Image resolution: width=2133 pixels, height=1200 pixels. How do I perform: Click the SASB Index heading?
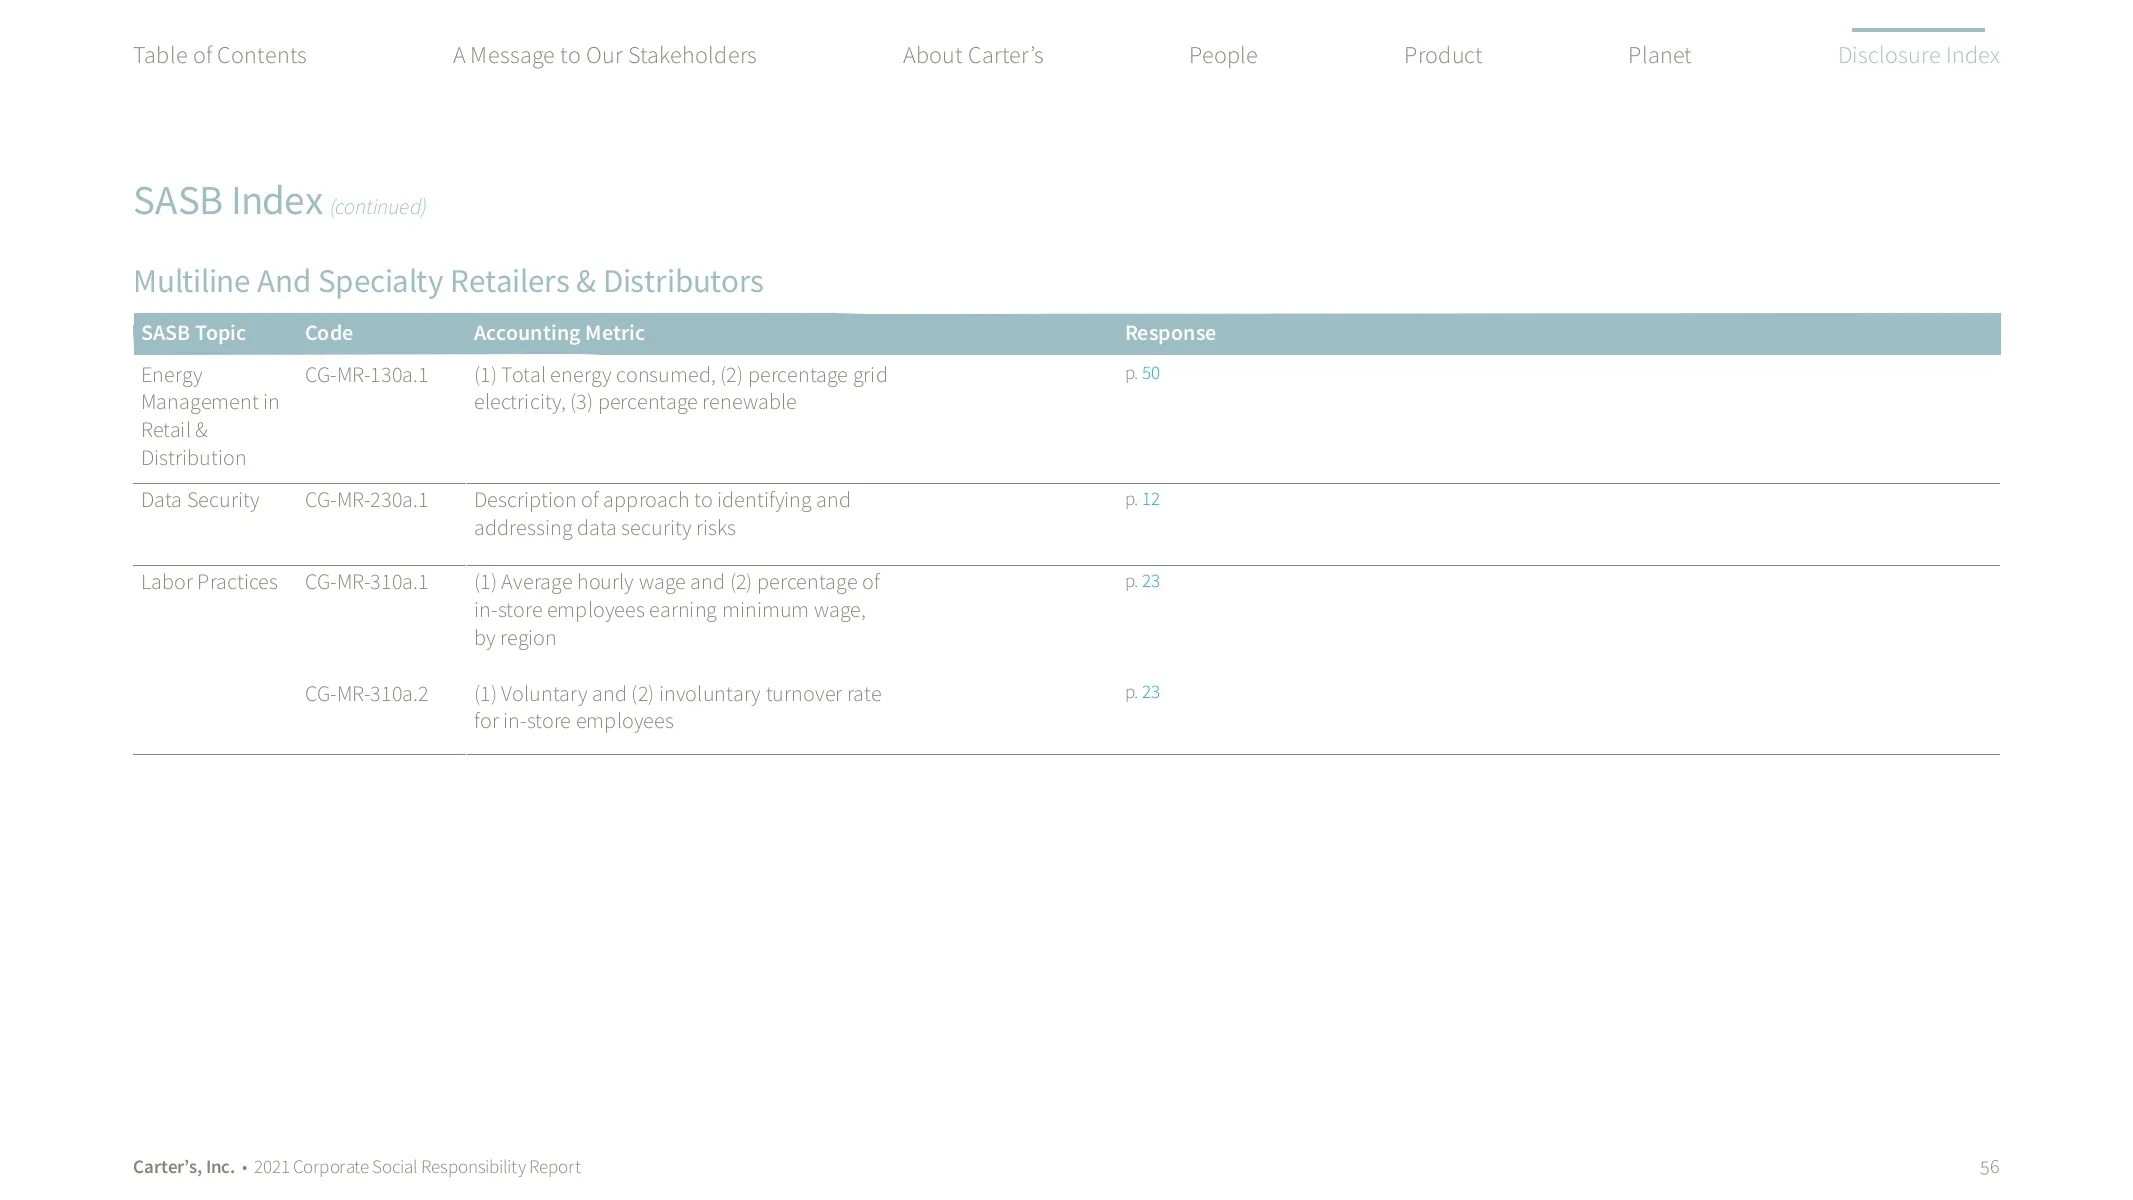pyautogui.click(x=228, y=201)
